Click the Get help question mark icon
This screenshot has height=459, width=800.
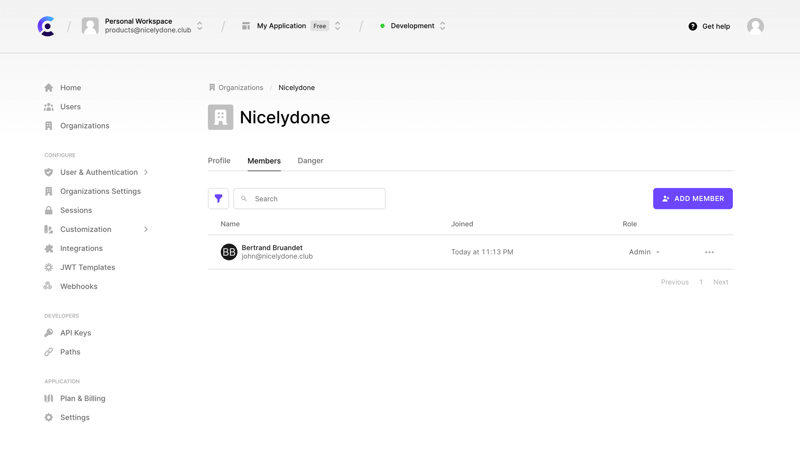[692, 27]
